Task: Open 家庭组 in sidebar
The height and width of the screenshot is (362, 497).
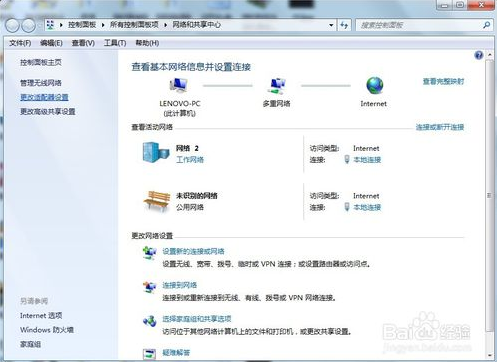Action: pos(30,344)
